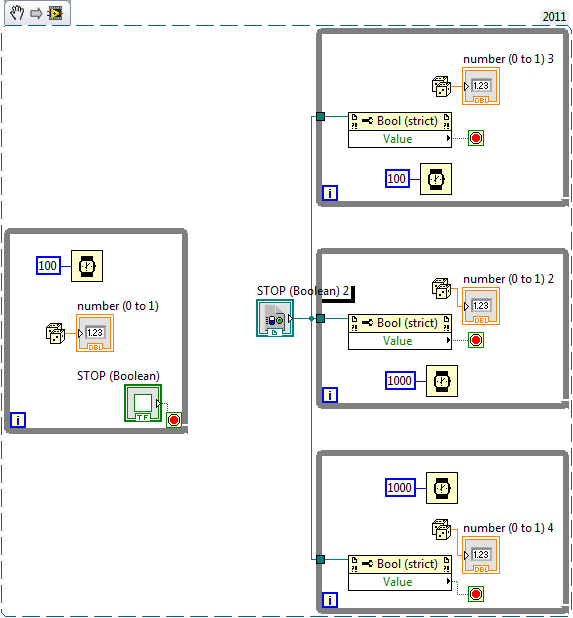The height and width of the screenshot is (618, 573).
Task: Click the VI snippet icon in header
Action: click(x=55, y=13)
